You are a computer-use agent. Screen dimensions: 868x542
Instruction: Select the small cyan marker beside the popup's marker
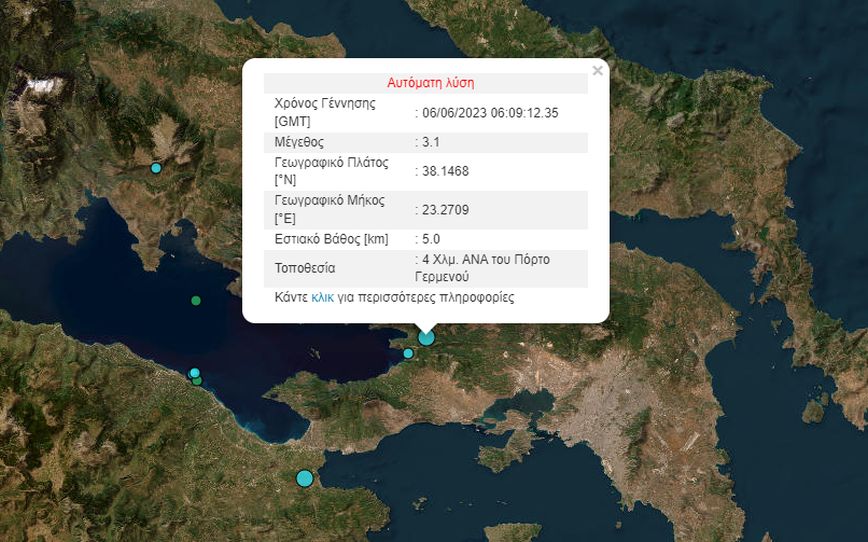(x=408, y=353)
